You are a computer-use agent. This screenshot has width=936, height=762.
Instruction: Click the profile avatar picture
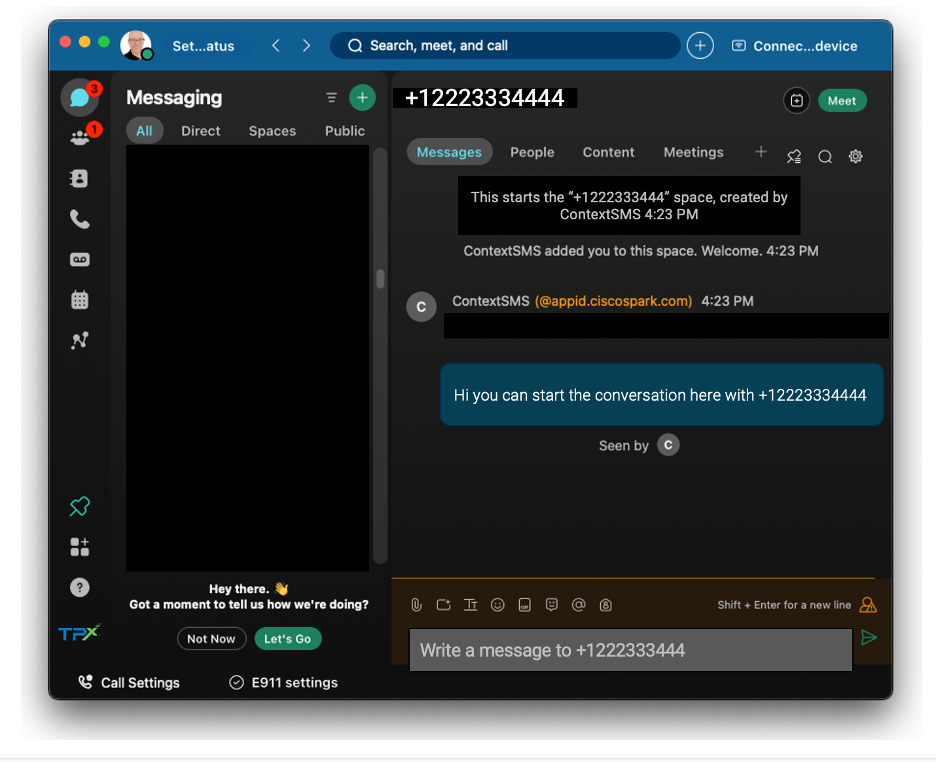136,45
